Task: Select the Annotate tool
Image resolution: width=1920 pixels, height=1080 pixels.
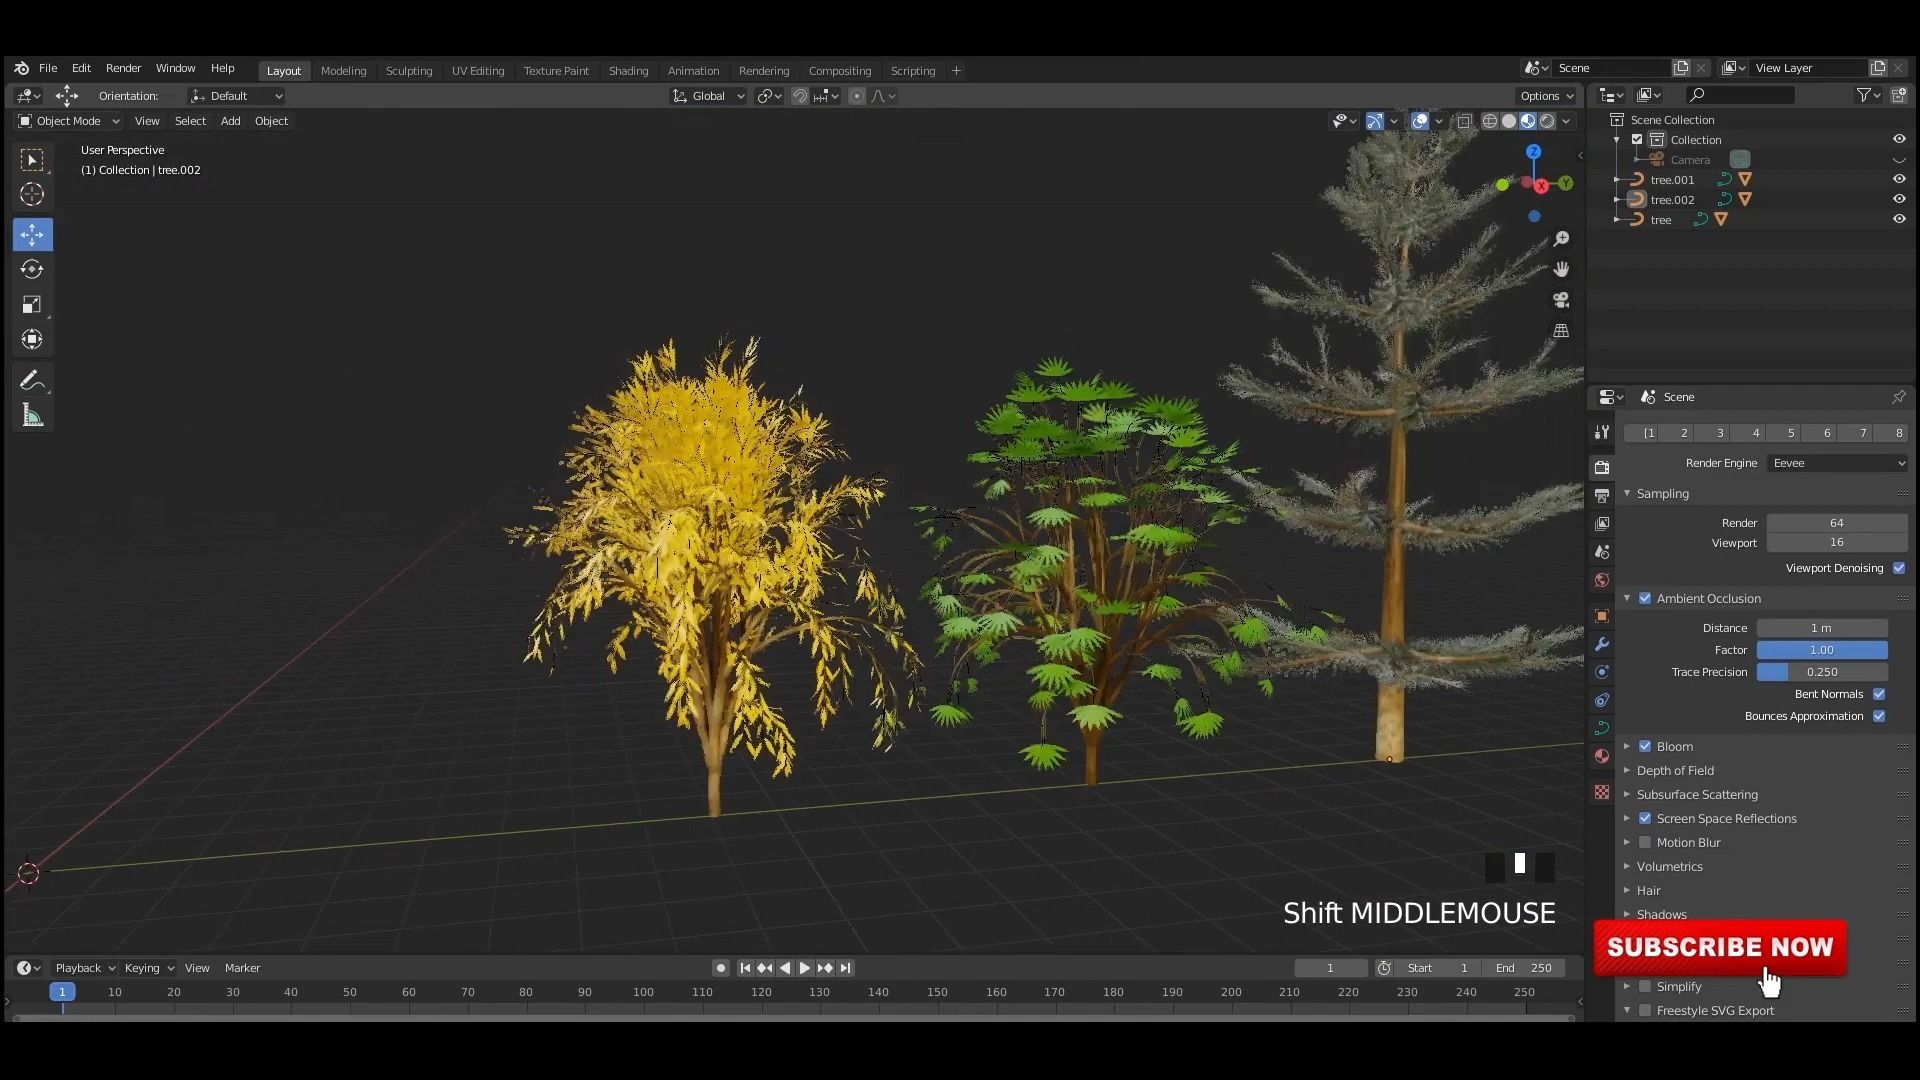Action: click(32, 380)
